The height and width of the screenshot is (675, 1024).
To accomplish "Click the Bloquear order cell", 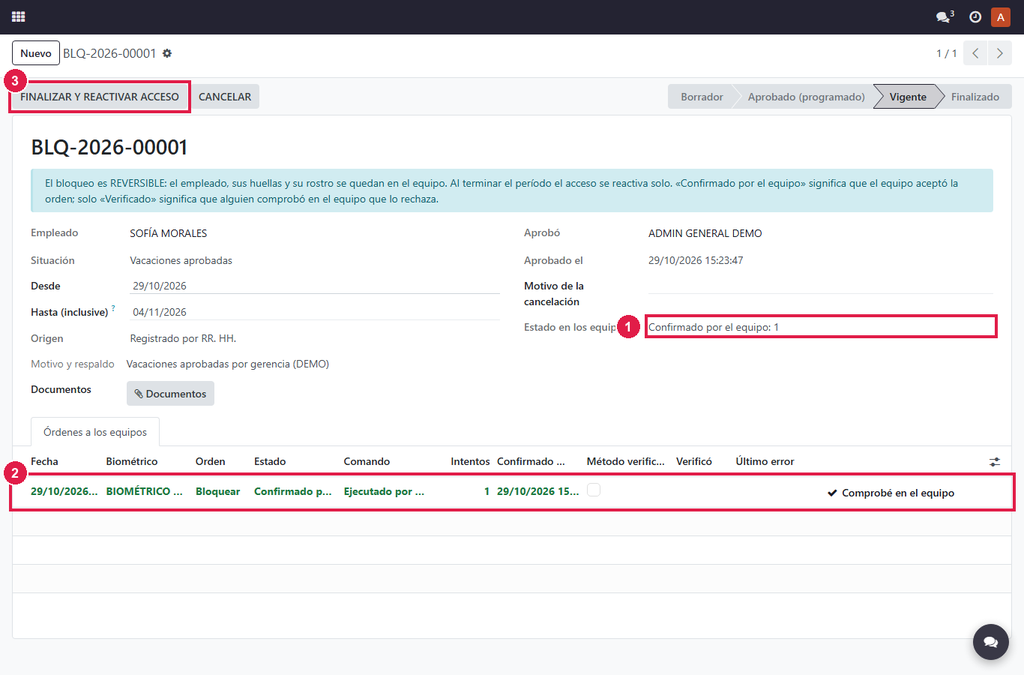I will 217,492.
